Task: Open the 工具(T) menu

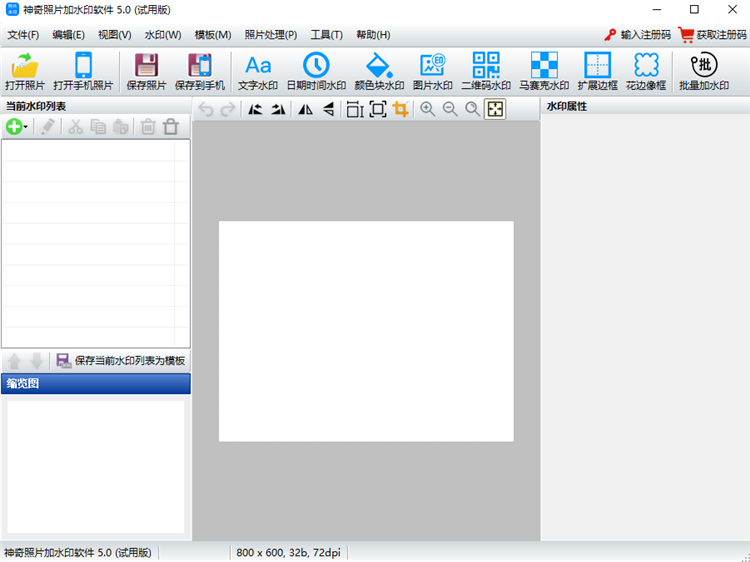Action: [326, 35]
